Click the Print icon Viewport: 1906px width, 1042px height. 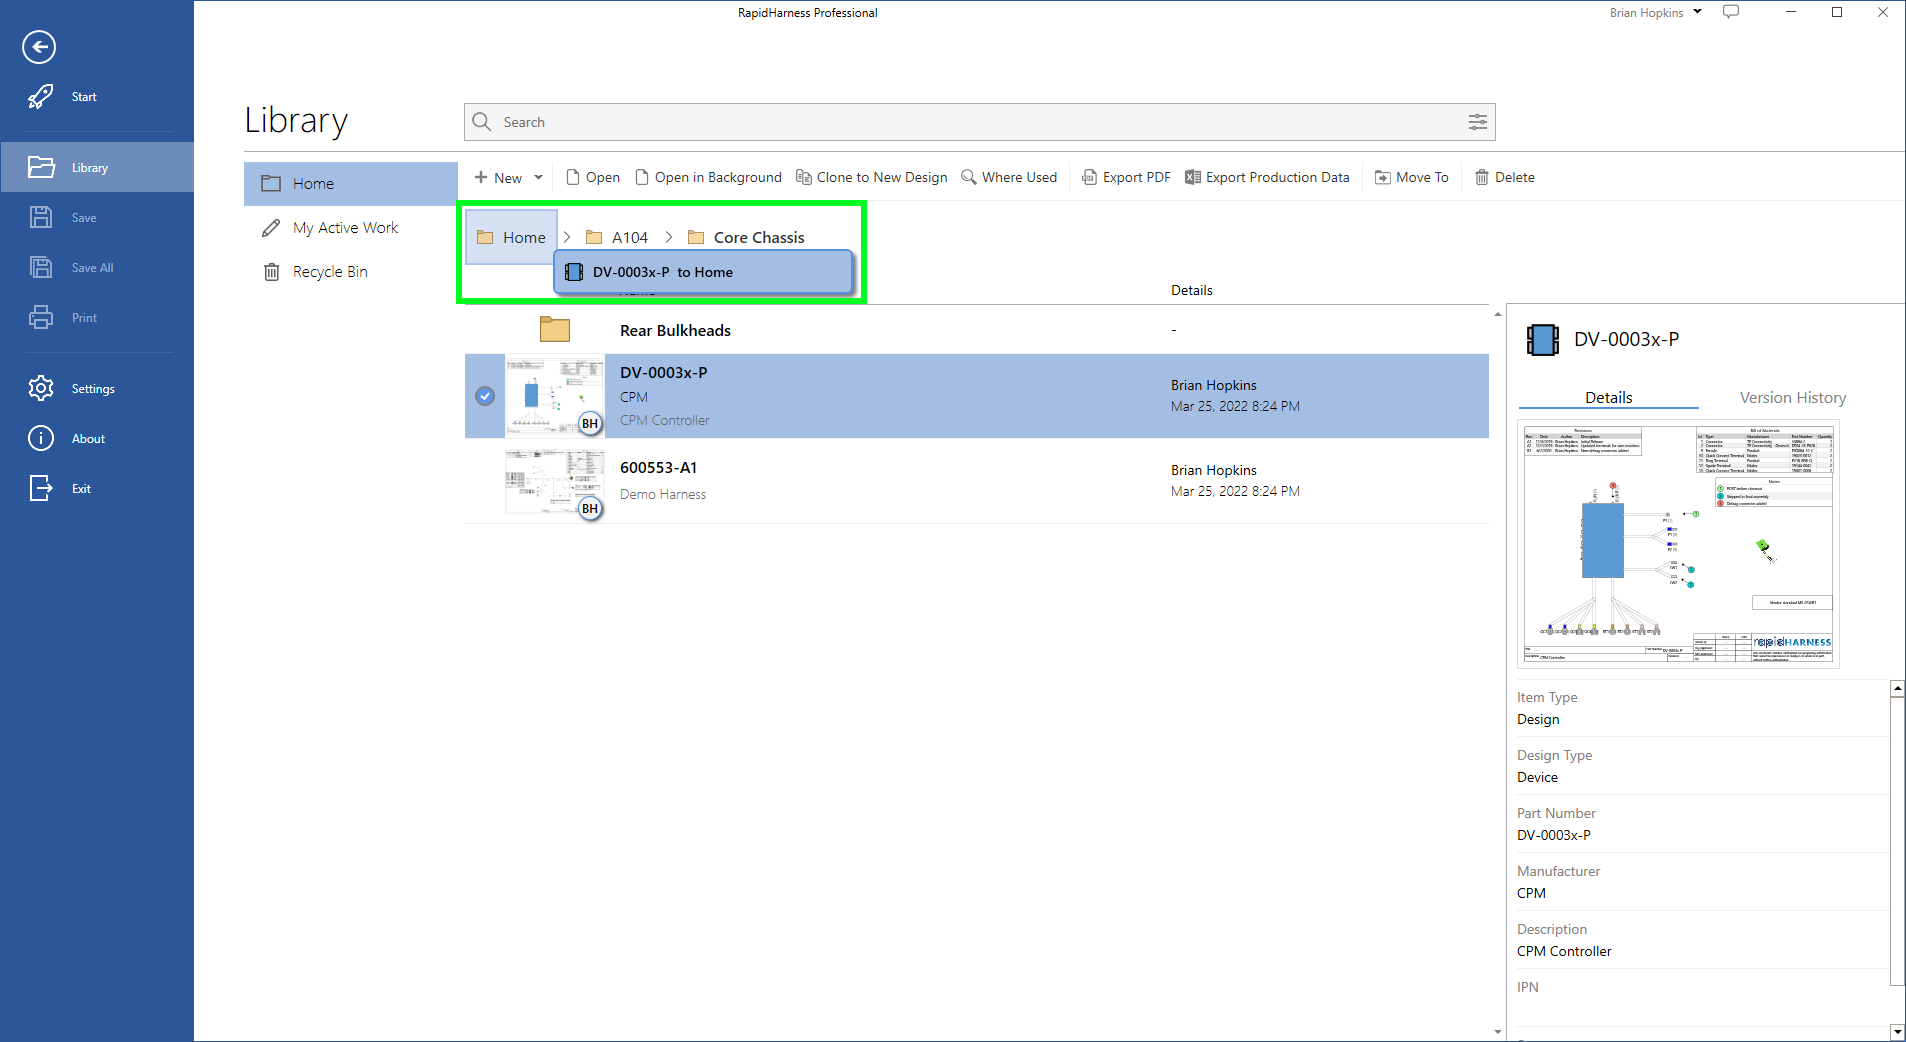pyautogui.click(x=41, y=317)
